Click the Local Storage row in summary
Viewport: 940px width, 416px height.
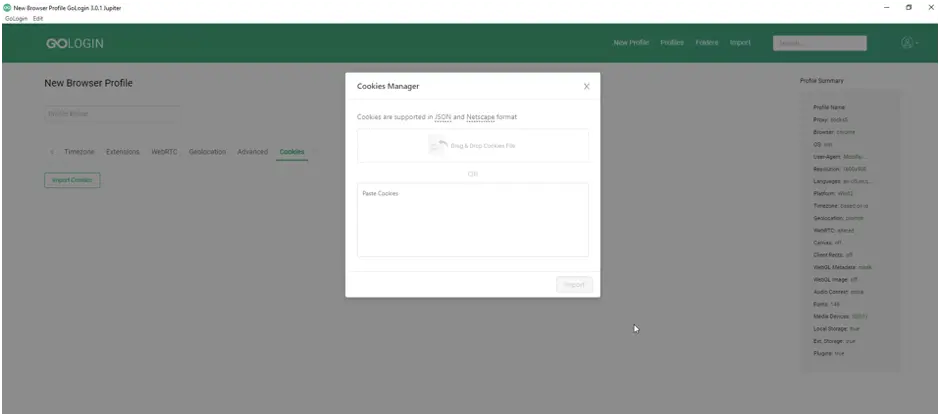pyautogui.click(x=836, y=329)
